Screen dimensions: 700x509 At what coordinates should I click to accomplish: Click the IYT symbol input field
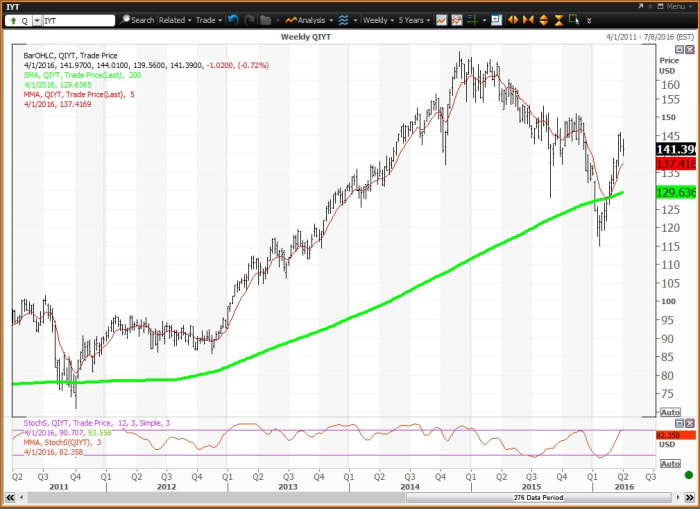pos(78,20)
